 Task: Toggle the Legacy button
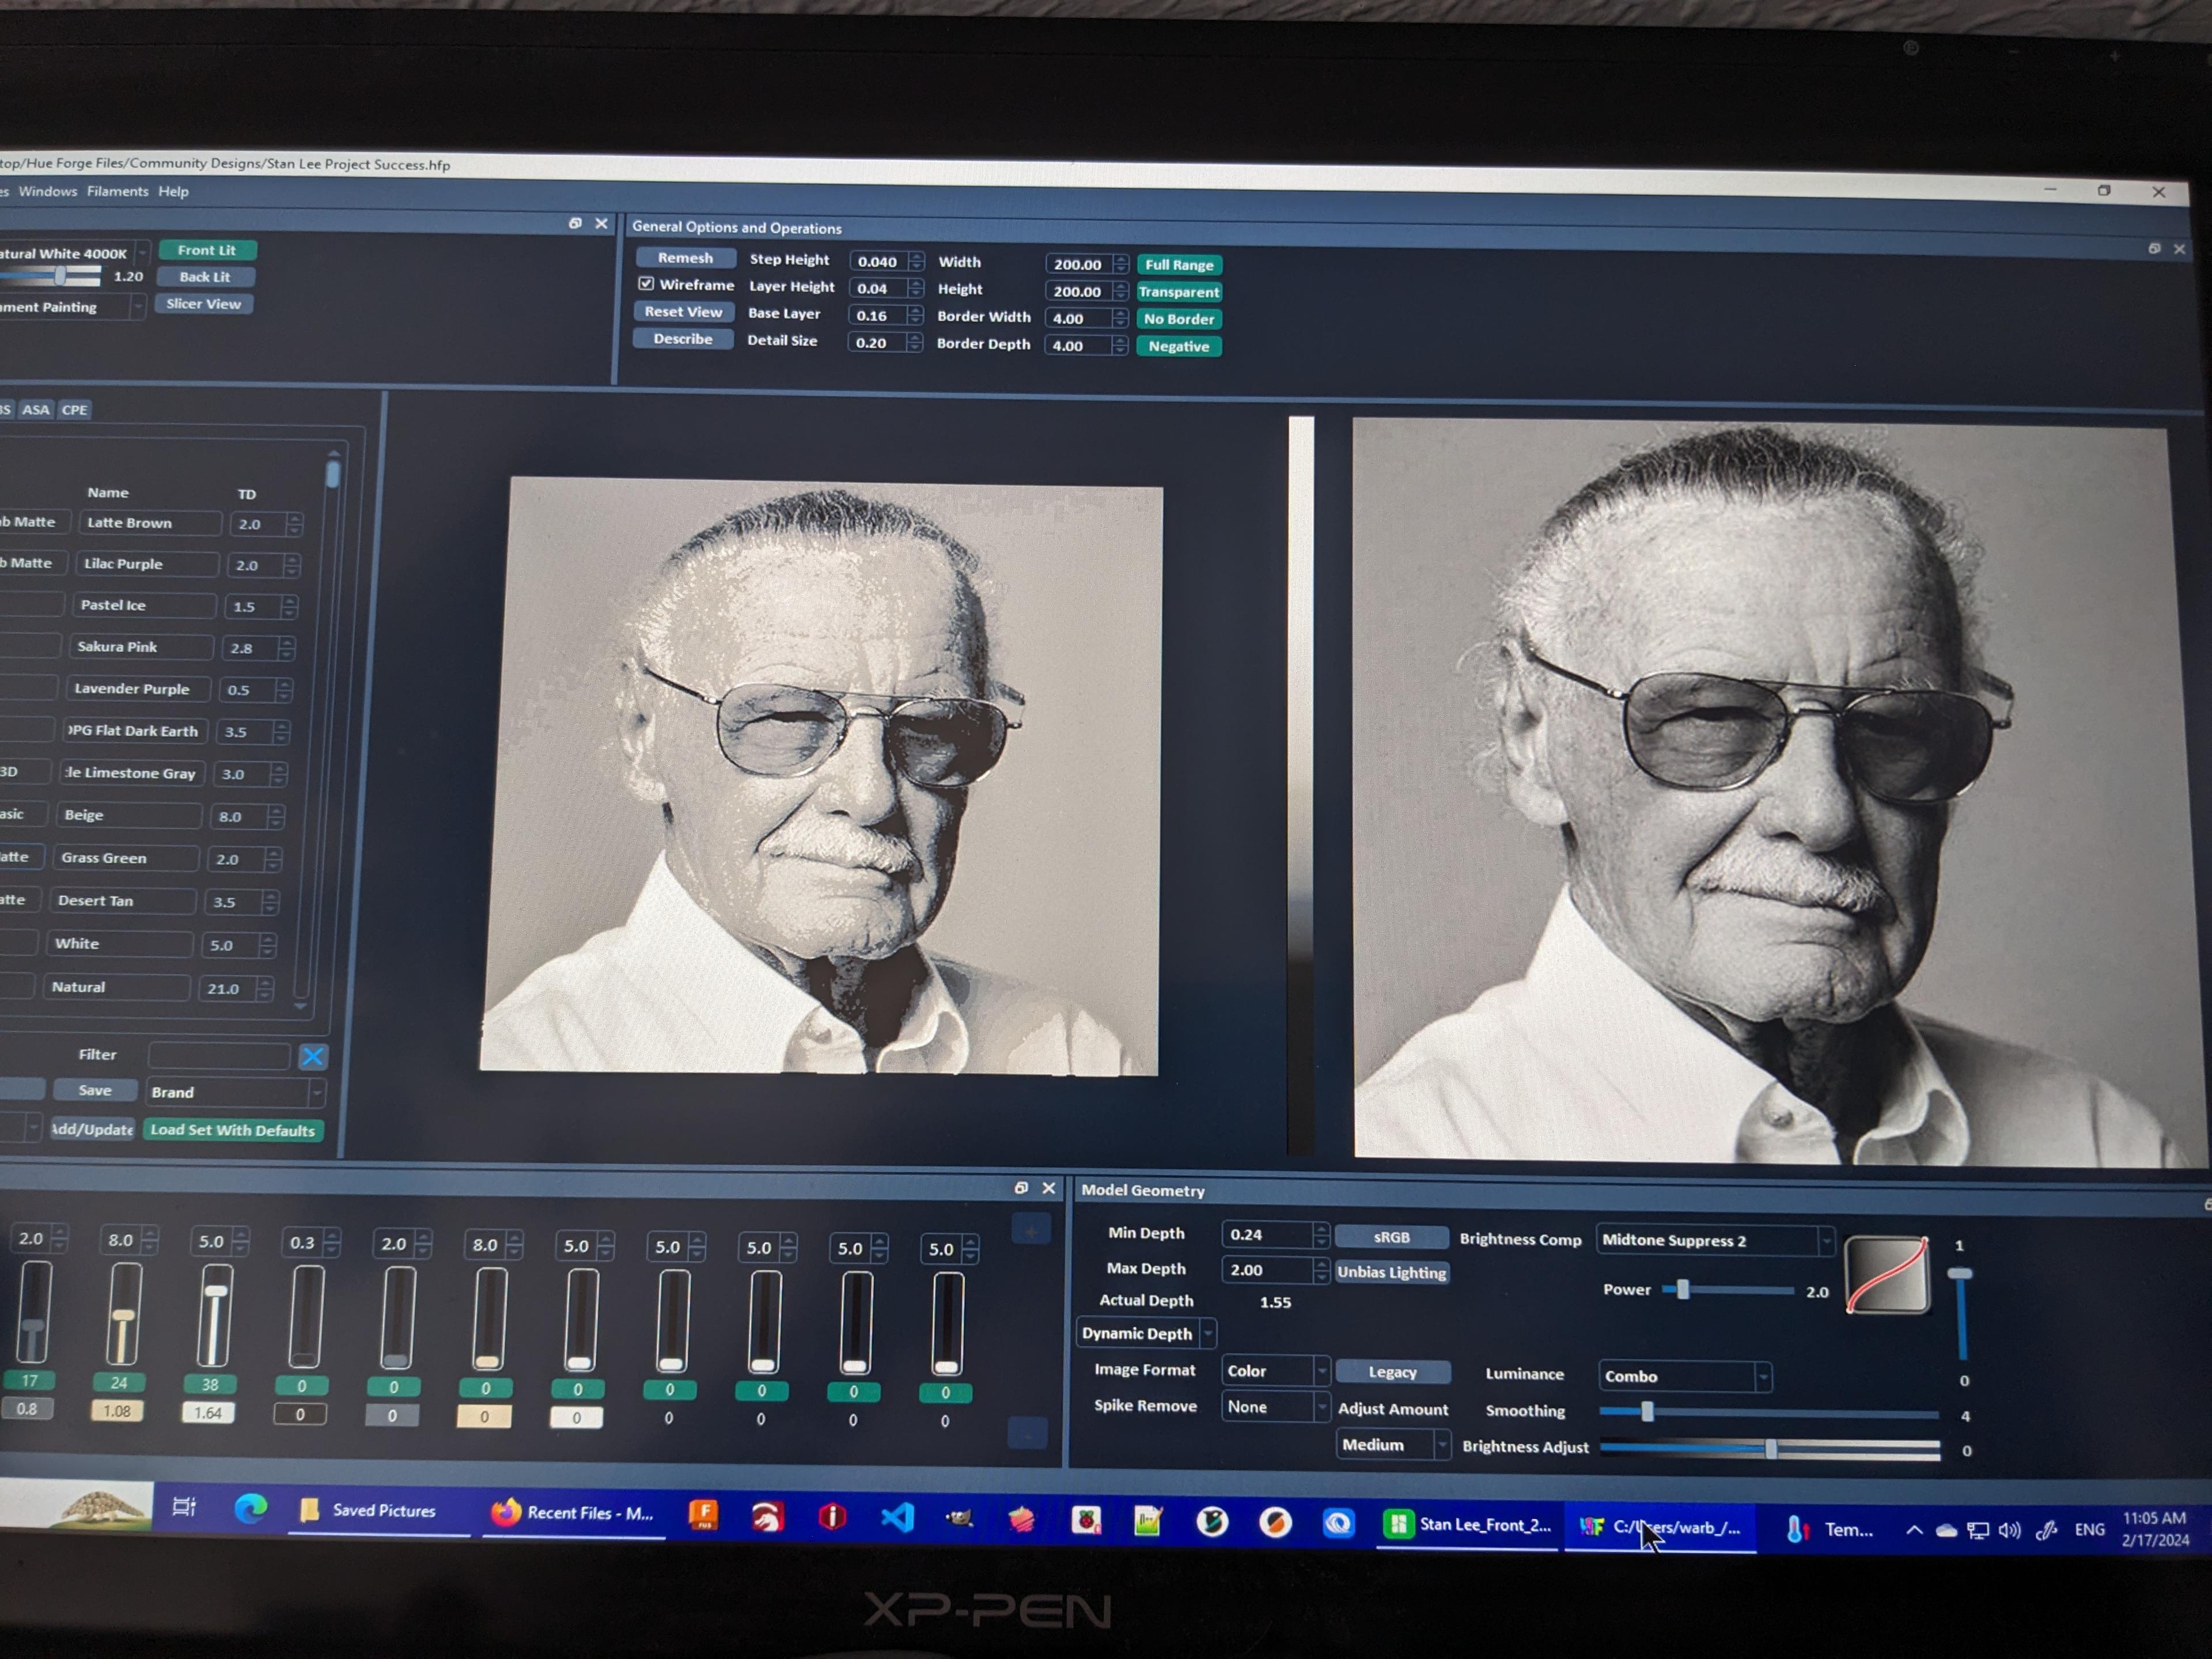click(1392, 1372)
